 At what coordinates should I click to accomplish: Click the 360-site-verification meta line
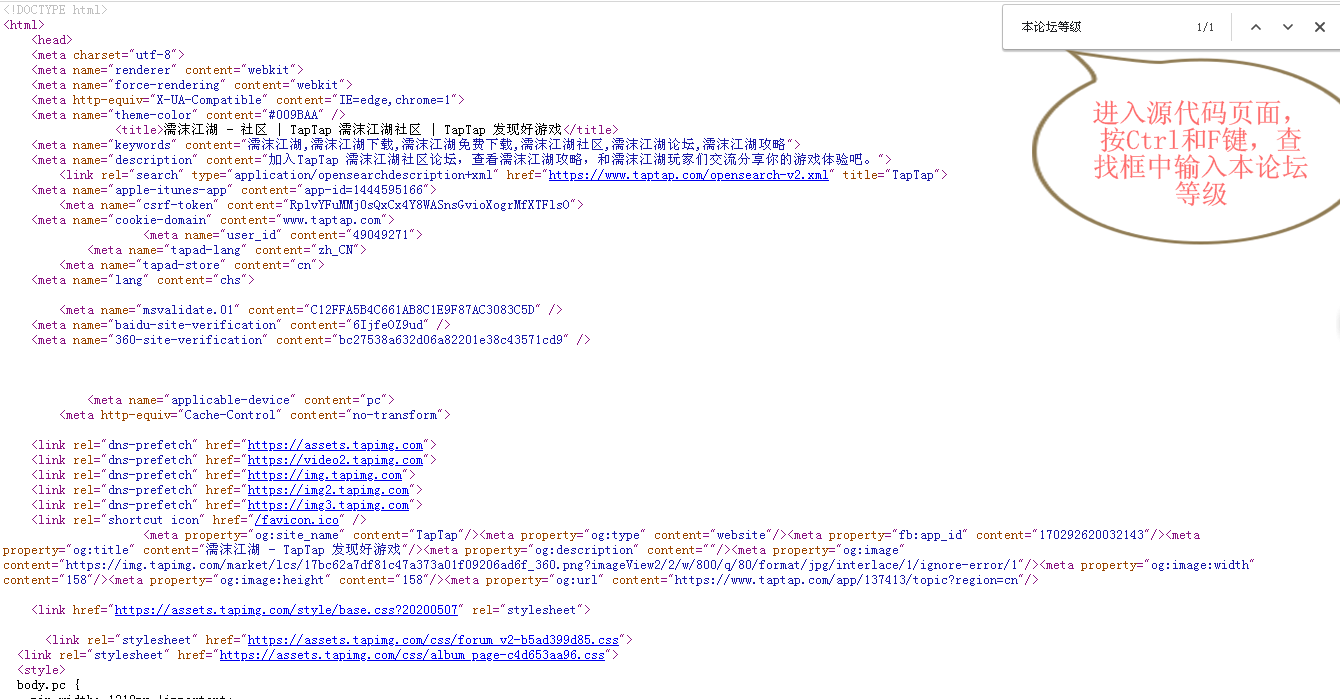[x=311, y=340]
